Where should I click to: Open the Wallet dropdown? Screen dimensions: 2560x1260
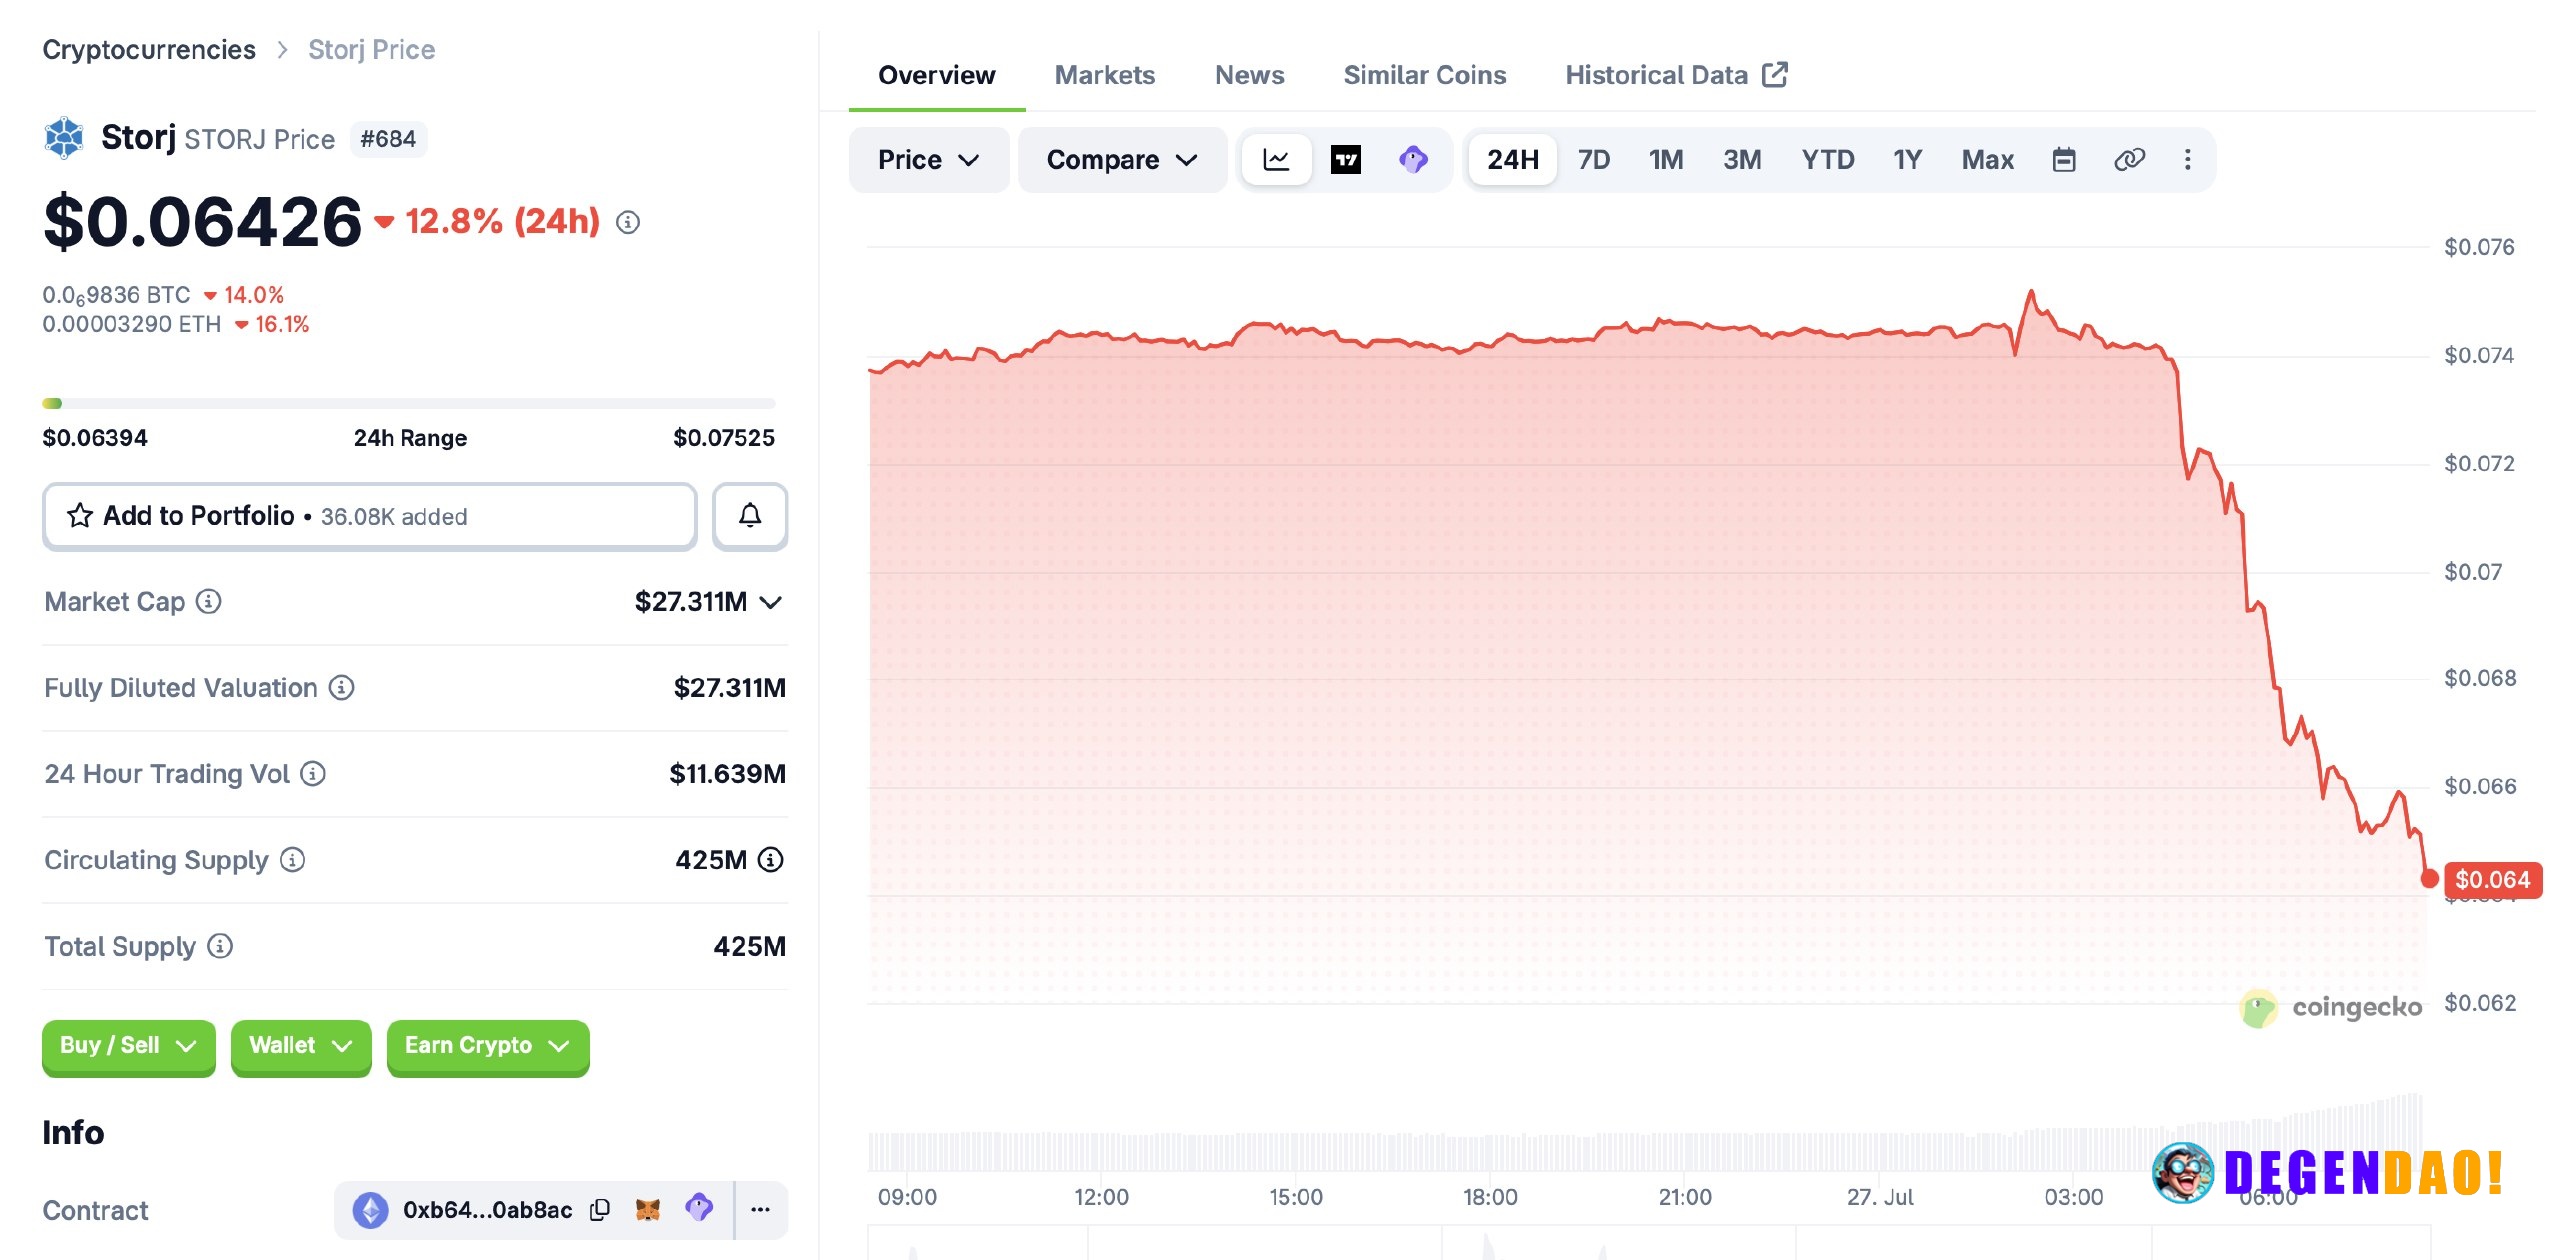coord(301,1046)
